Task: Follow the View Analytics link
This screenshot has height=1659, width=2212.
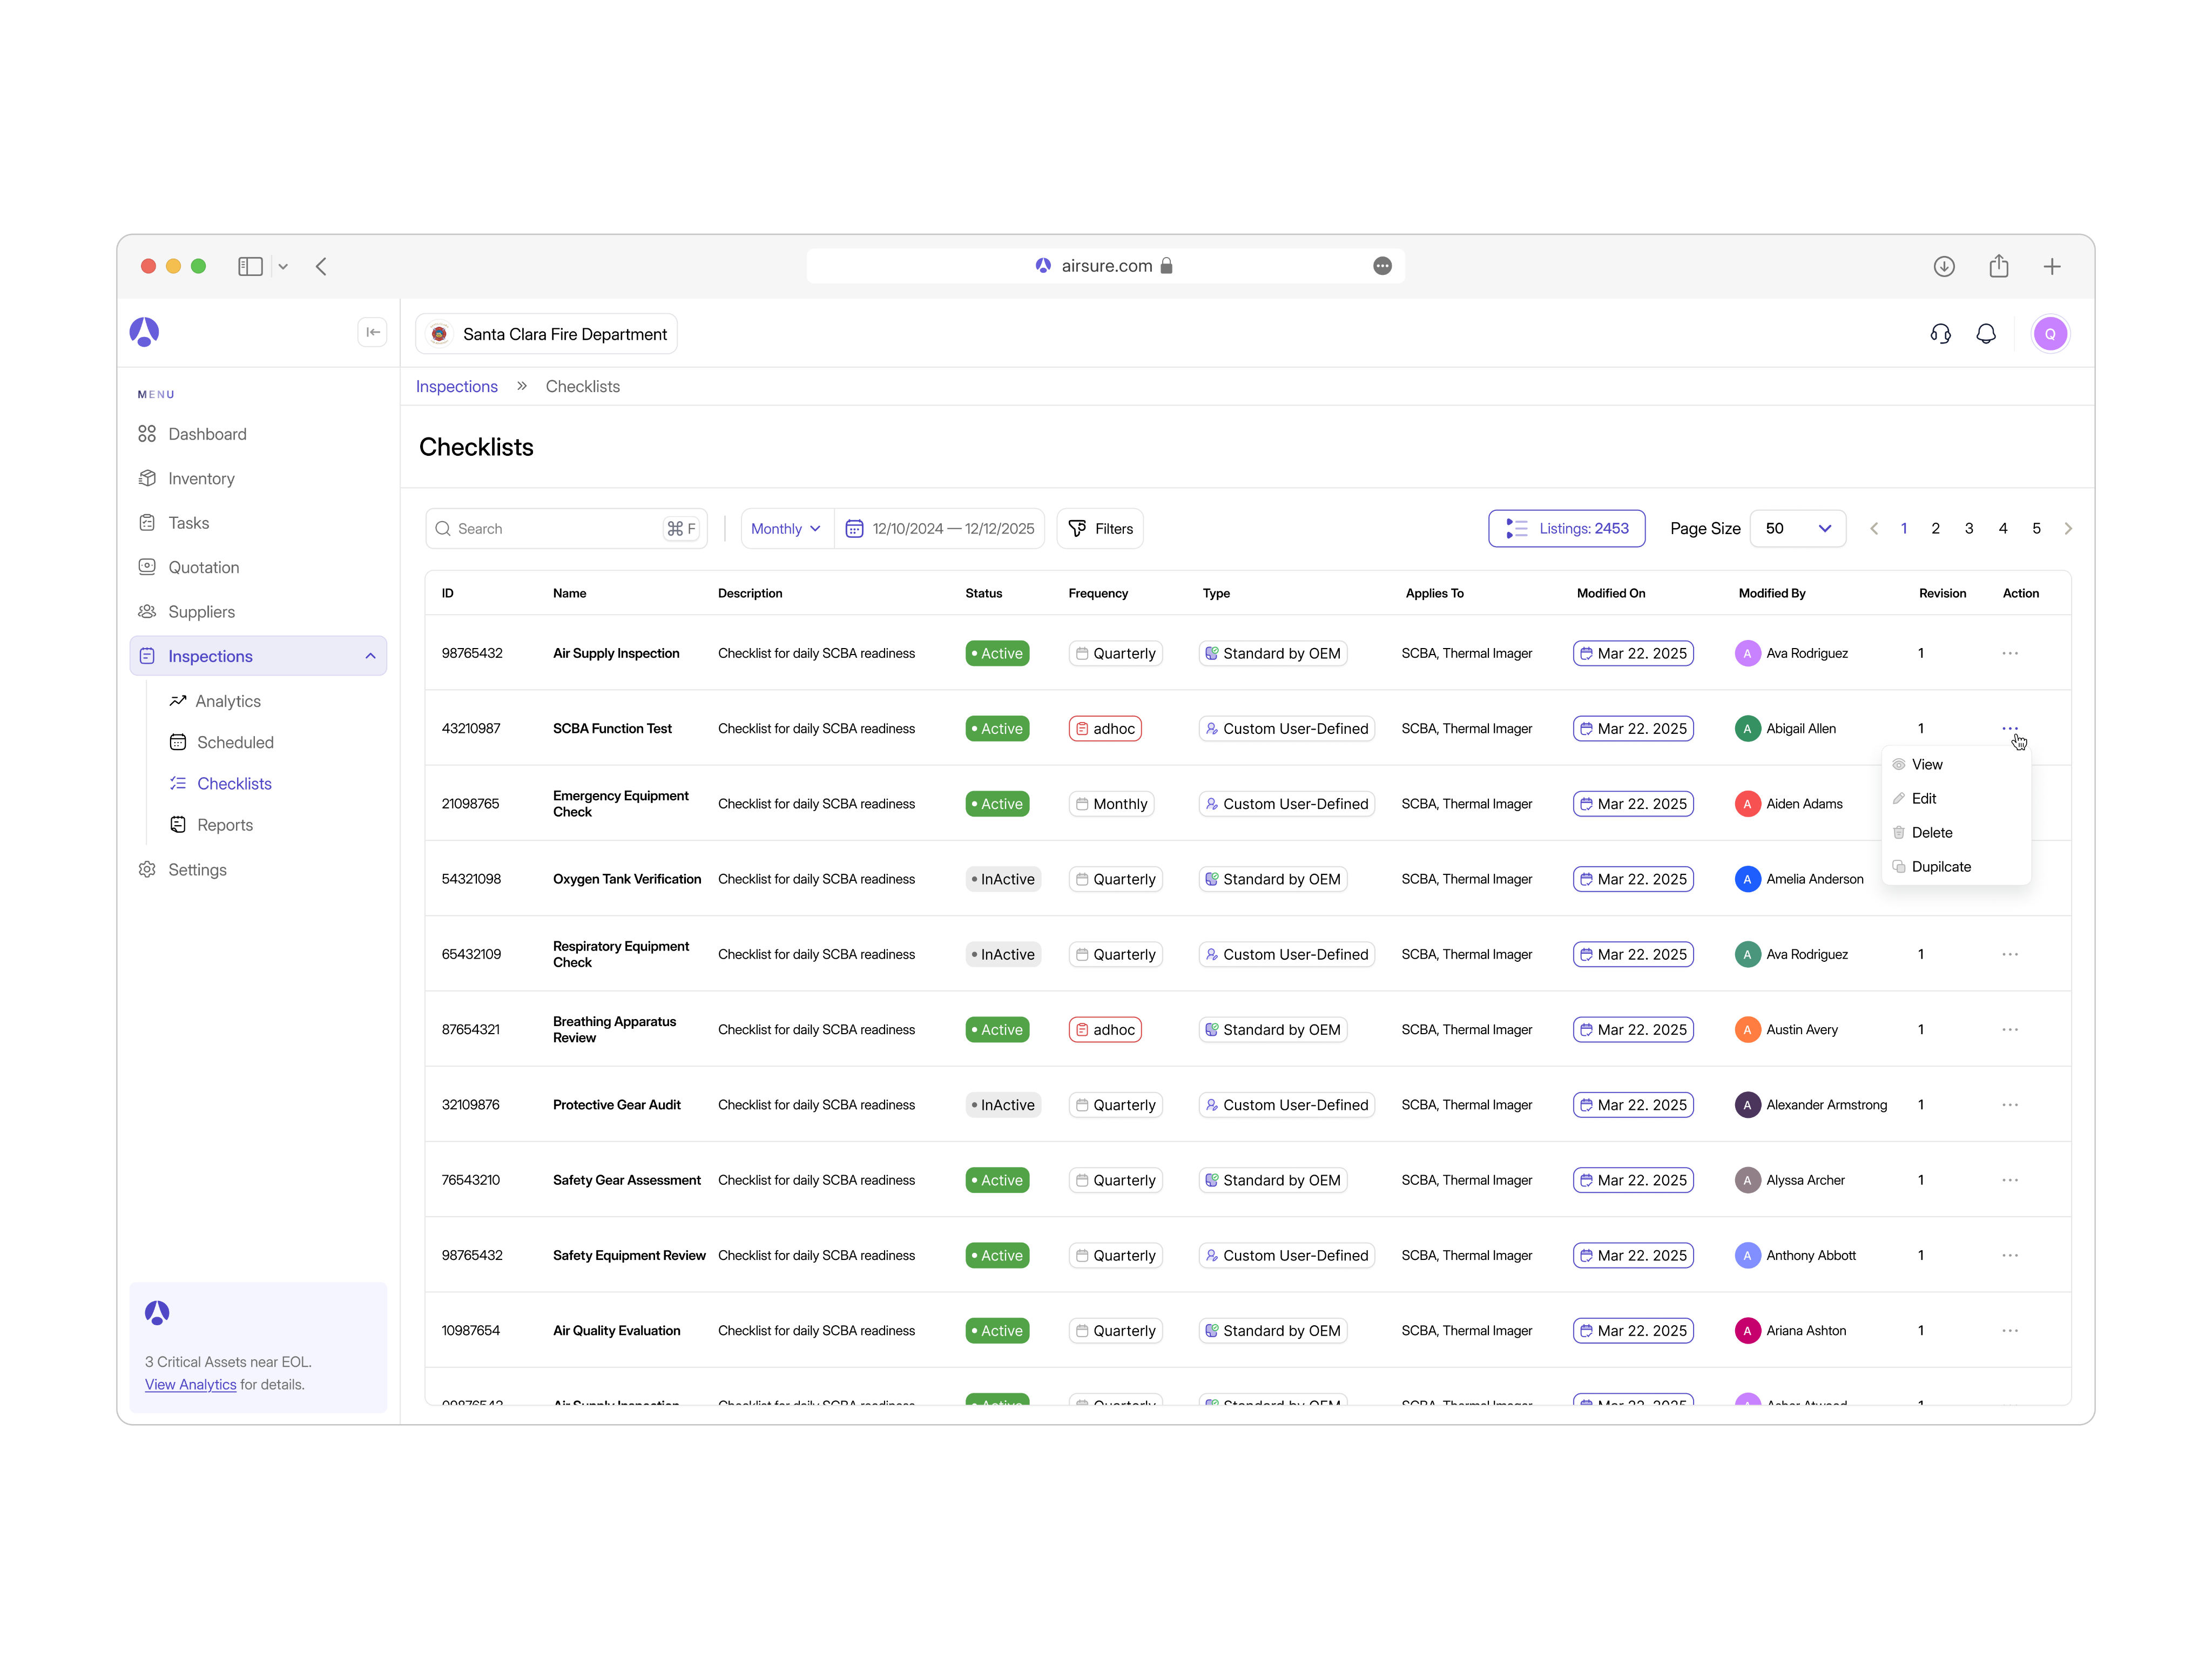Action: click(x=190, y=1384)
